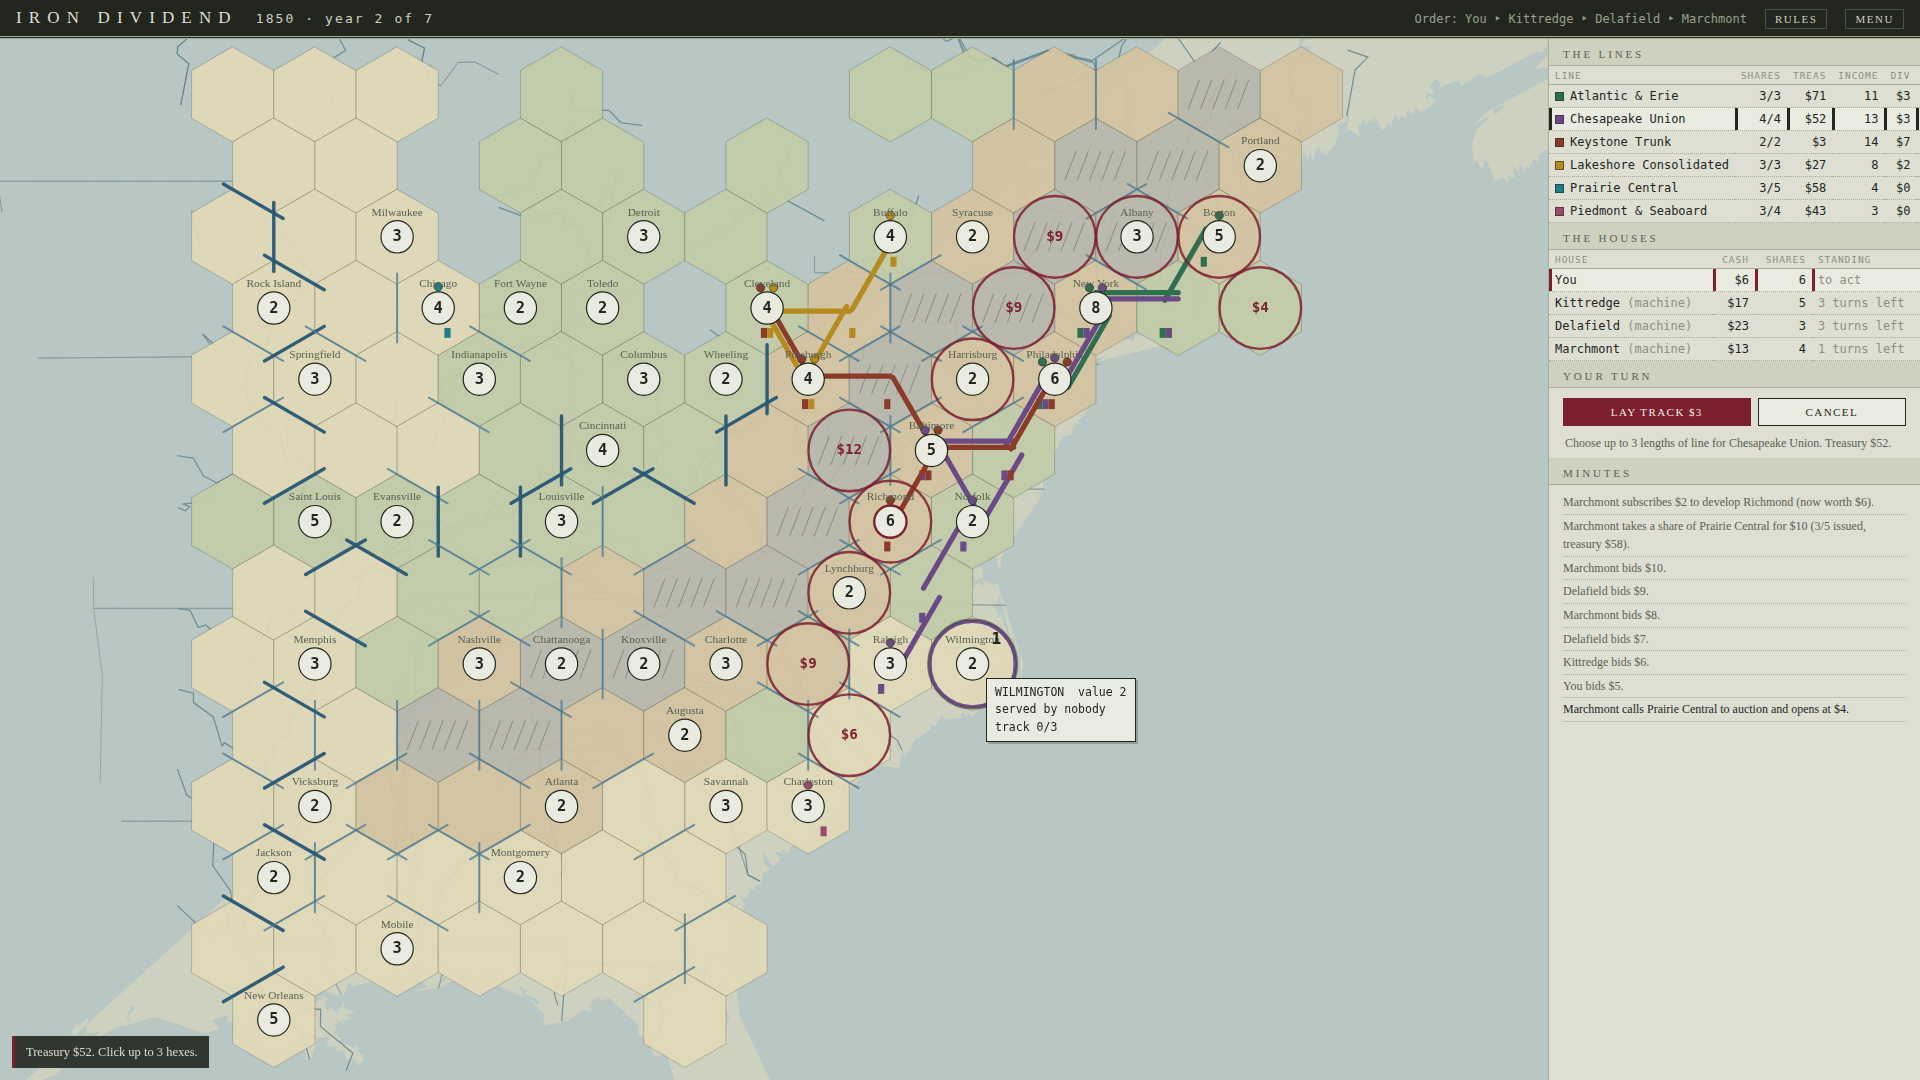Click the $6 marker above Charleston
This screenshot has height=1080, width=1920.
coord(849,735)
